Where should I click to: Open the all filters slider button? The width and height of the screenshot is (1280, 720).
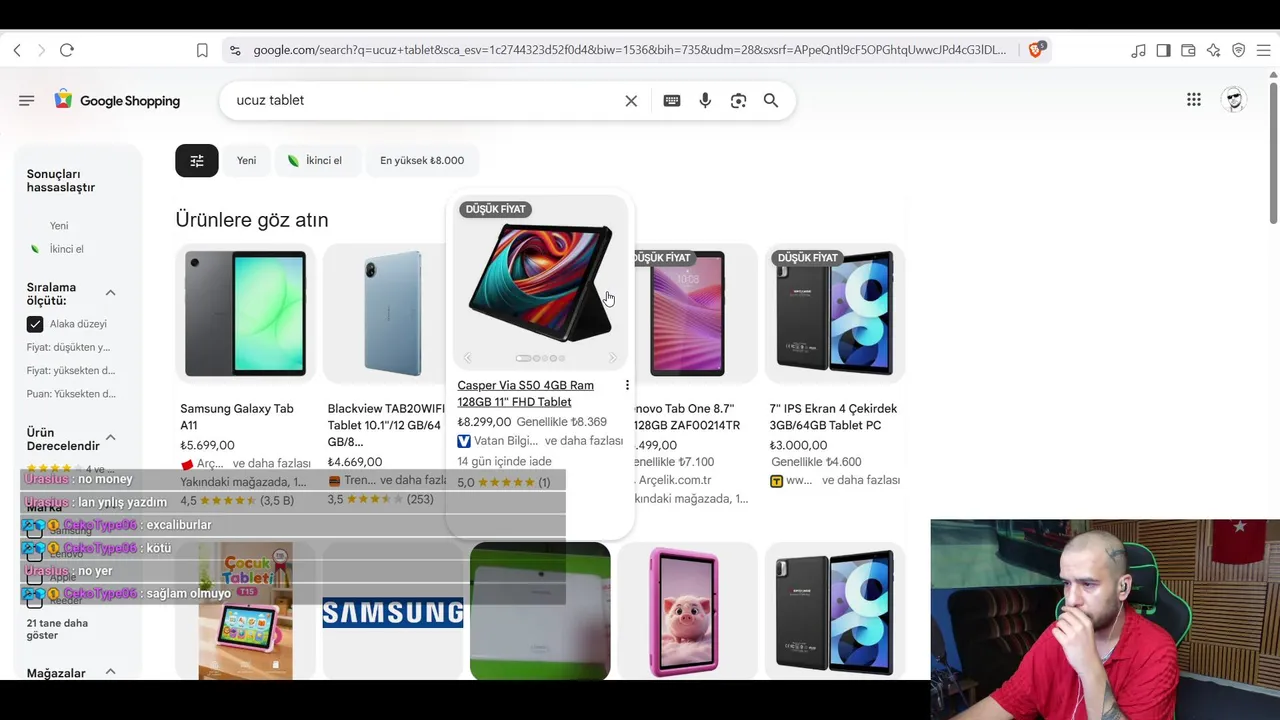[197, 160]
